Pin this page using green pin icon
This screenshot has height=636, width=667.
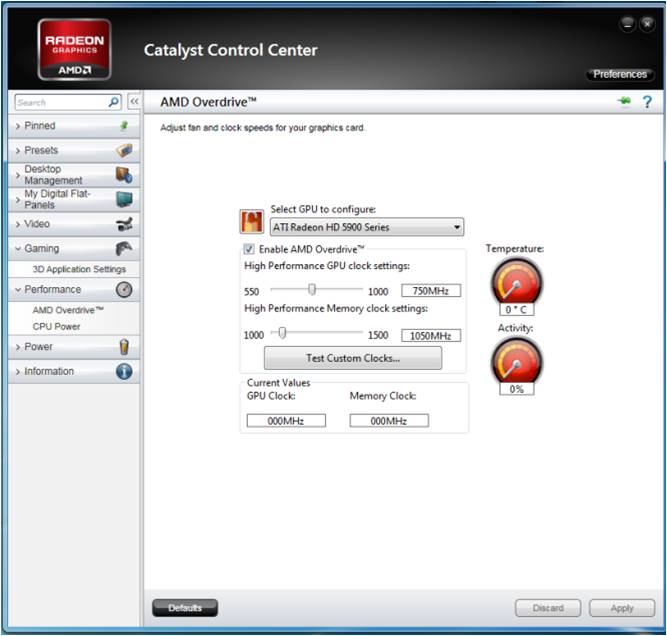[x=624, y=101]
